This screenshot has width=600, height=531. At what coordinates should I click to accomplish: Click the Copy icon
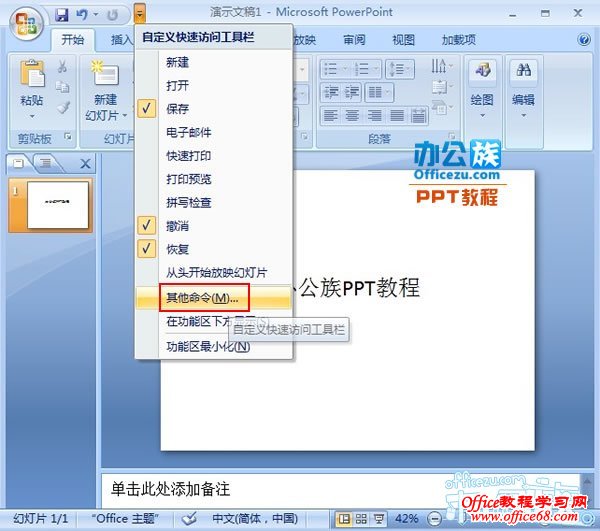62,87
